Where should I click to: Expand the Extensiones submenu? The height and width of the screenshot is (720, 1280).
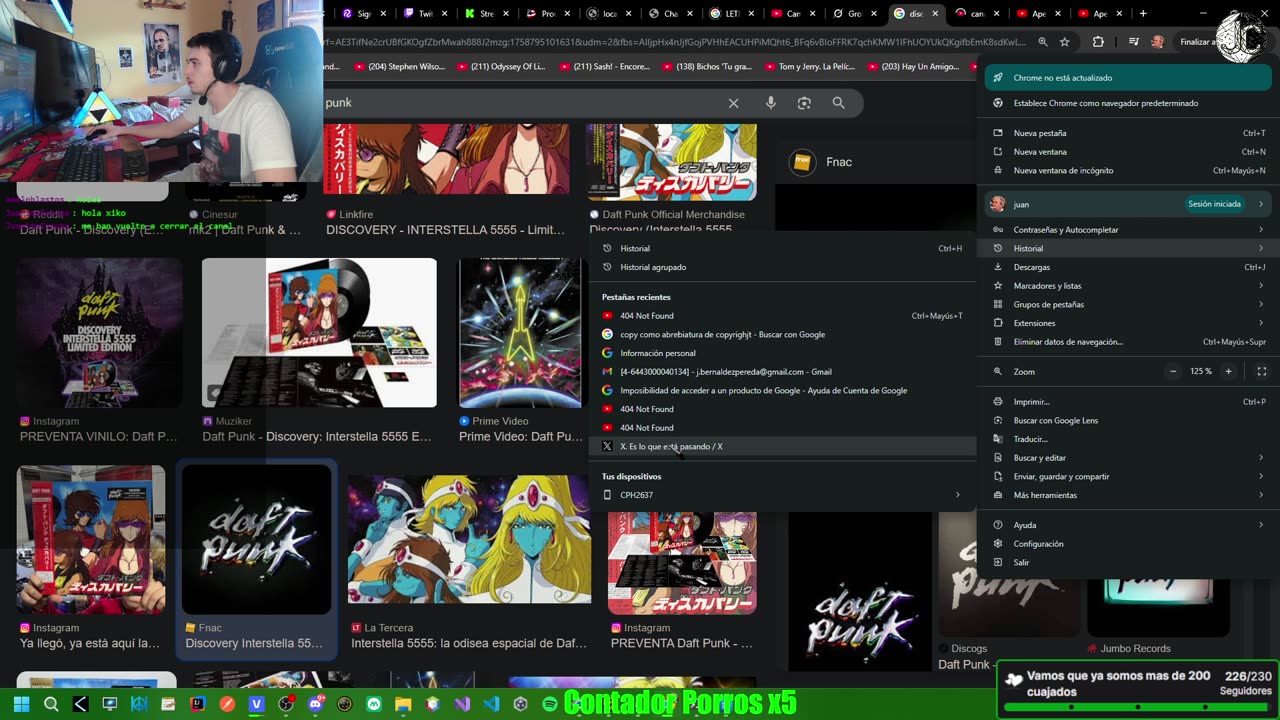pos(1128,323)
